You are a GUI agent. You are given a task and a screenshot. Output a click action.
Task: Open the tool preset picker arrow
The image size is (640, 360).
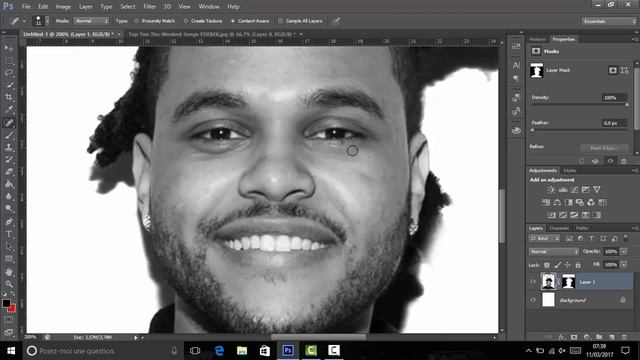pyautogui.click(x=24, y=21)
